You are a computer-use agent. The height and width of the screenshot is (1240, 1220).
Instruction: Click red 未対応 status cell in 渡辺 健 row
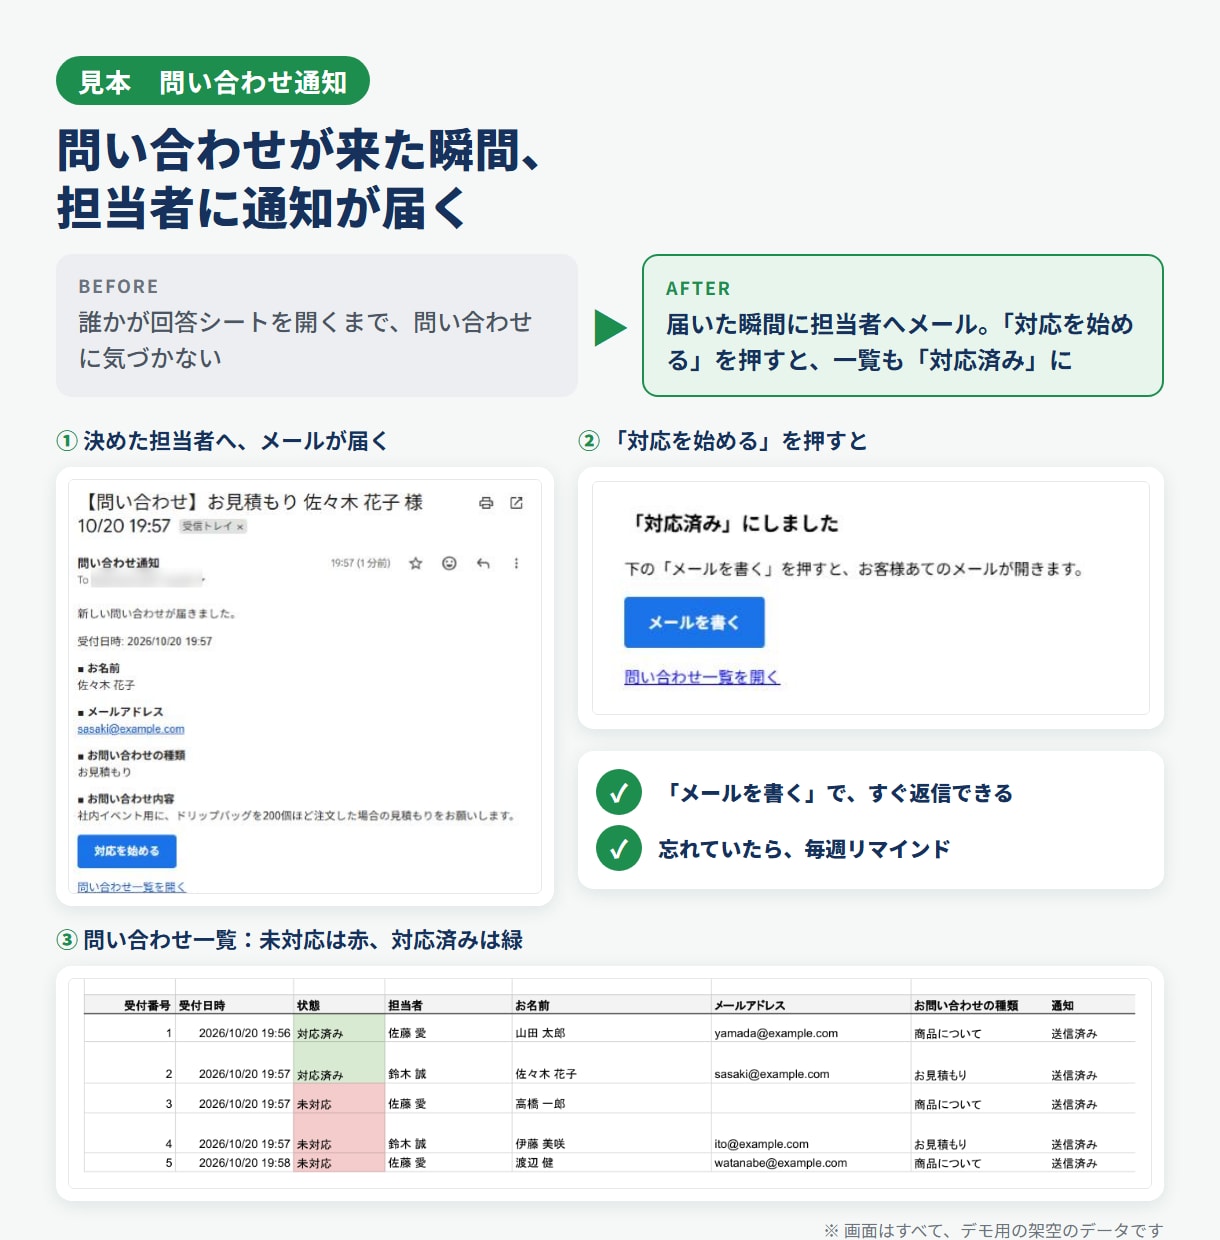[339, 1163]
